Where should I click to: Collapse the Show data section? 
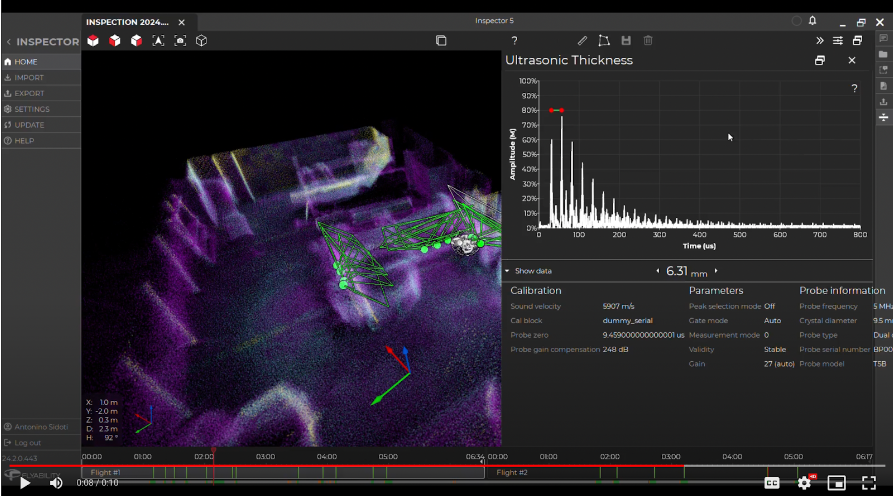(507, 271)
